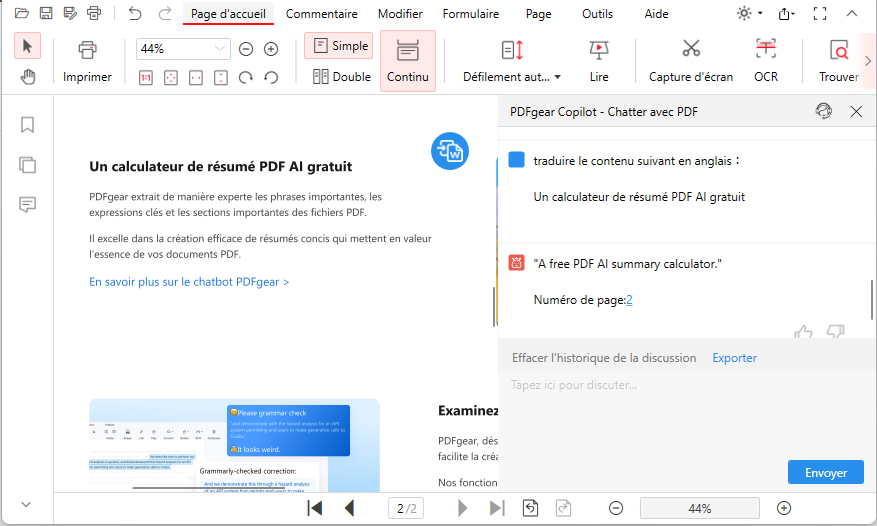This screenshot has width=877, height=526.
Task: Click the small printer icon in top bar
Action: point(94,13)
